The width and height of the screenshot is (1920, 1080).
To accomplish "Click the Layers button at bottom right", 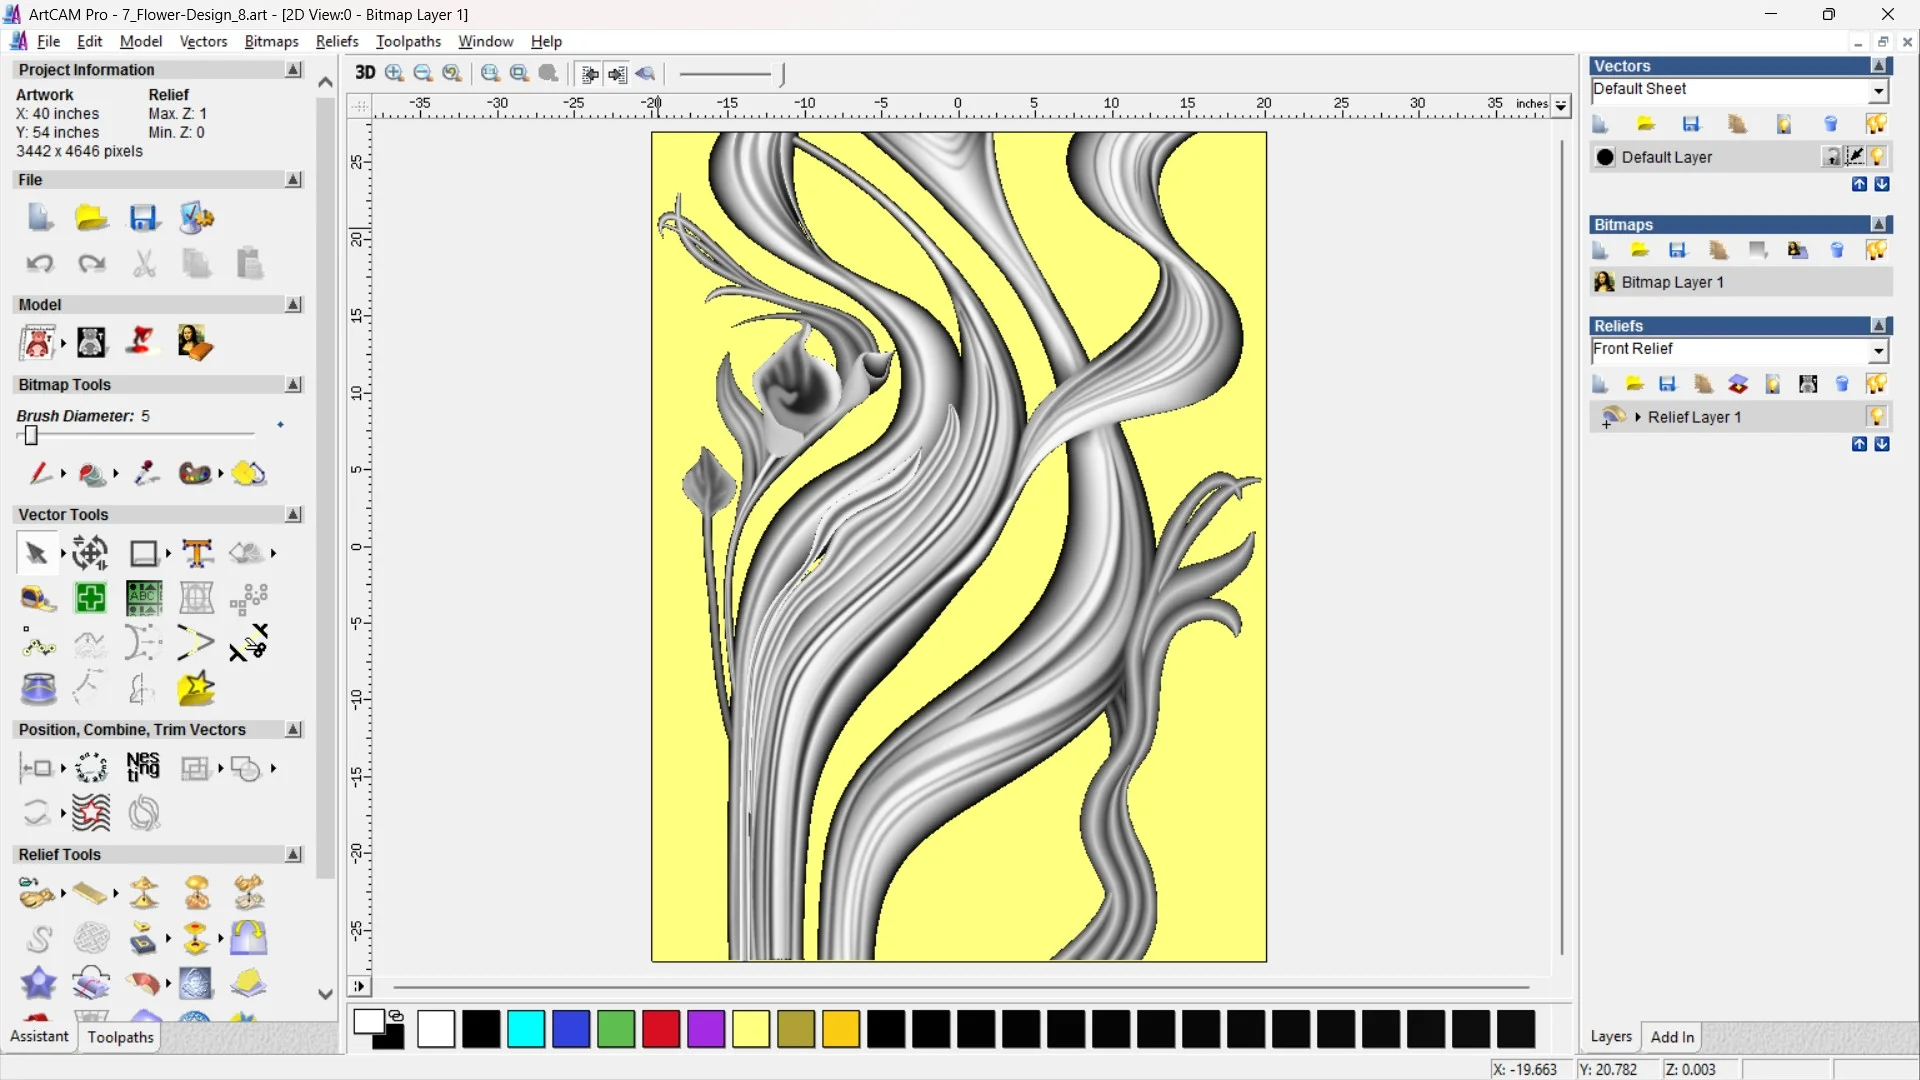I will (x=1611, y=1037).
